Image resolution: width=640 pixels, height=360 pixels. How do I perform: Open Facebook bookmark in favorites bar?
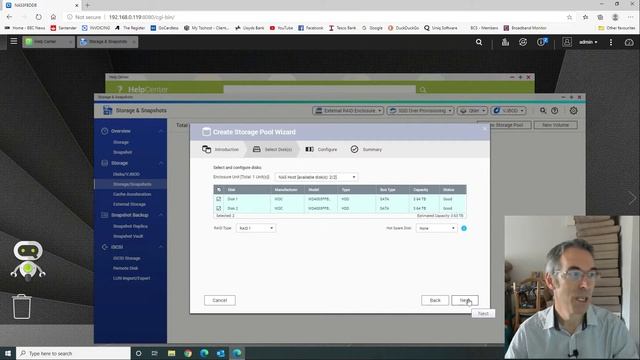311,28
